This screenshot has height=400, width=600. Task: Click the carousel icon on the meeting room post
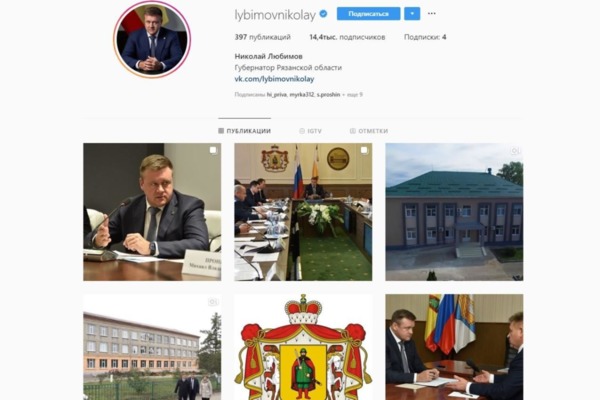click(x=364, y=150)
